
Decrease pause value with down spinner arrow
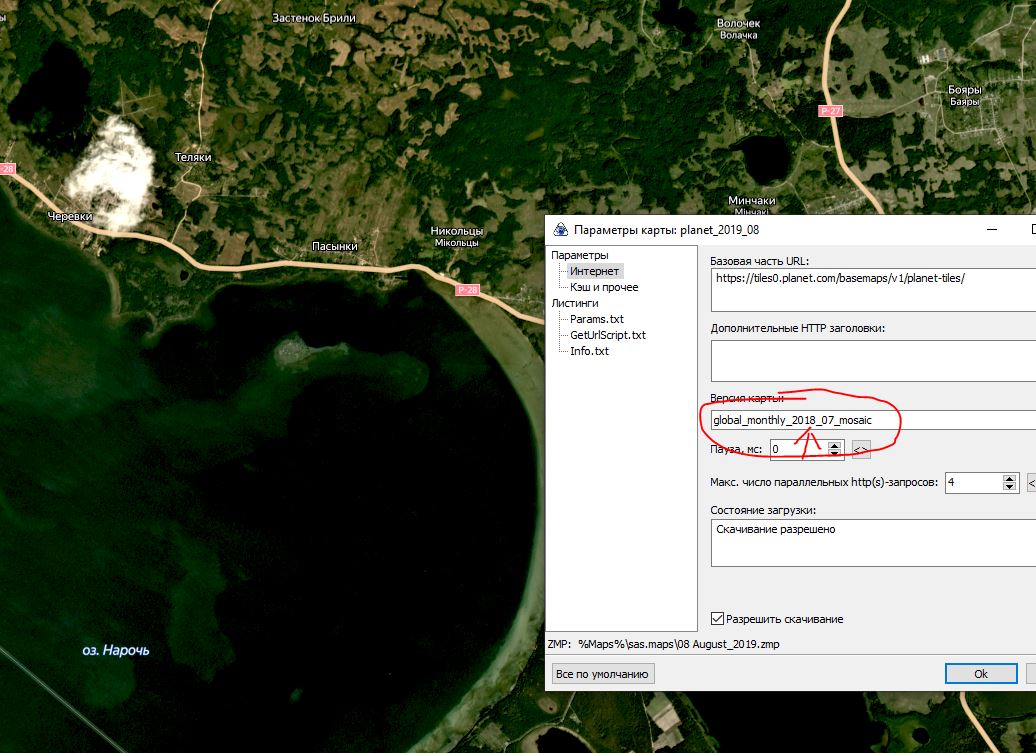coord(836,455)
